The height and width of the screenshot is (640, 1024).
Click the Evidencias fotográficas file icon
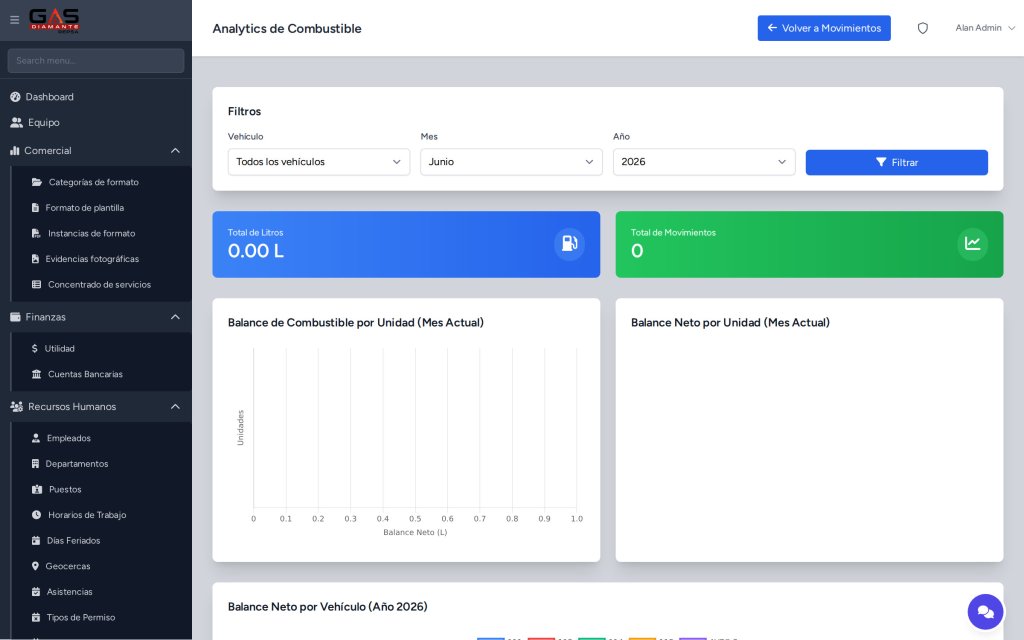click(35, 259)
